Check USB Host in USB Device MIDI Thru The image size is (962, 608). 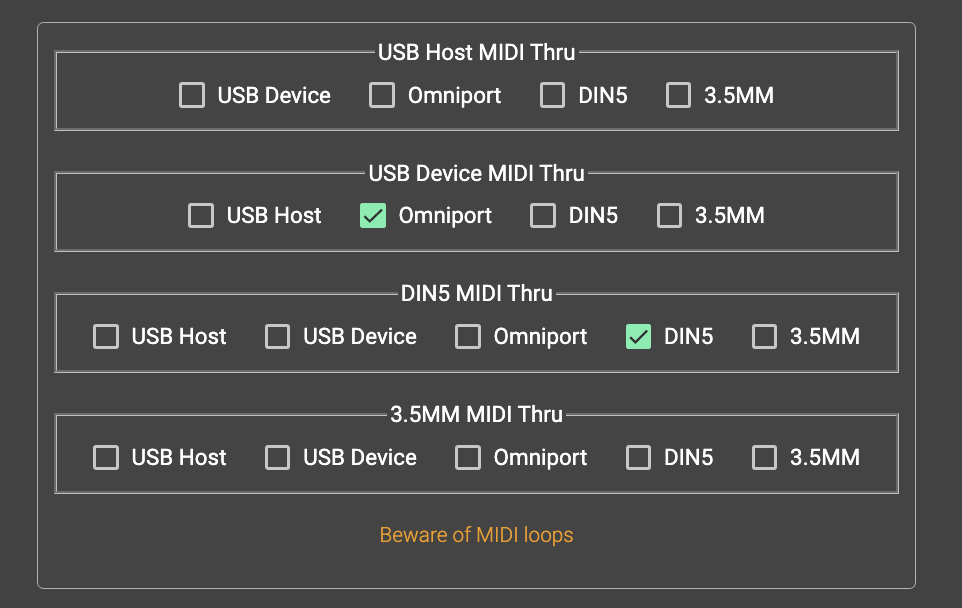(x=201, y=216)
